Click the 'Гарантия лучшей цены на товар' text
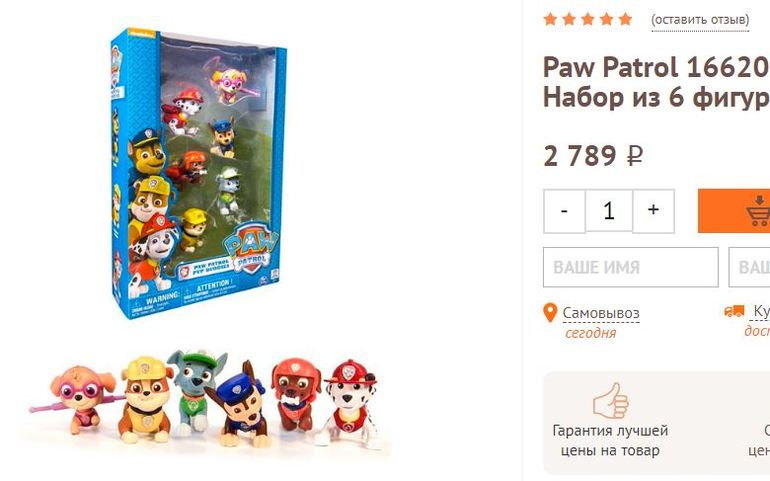 click(x=610, y=440)
